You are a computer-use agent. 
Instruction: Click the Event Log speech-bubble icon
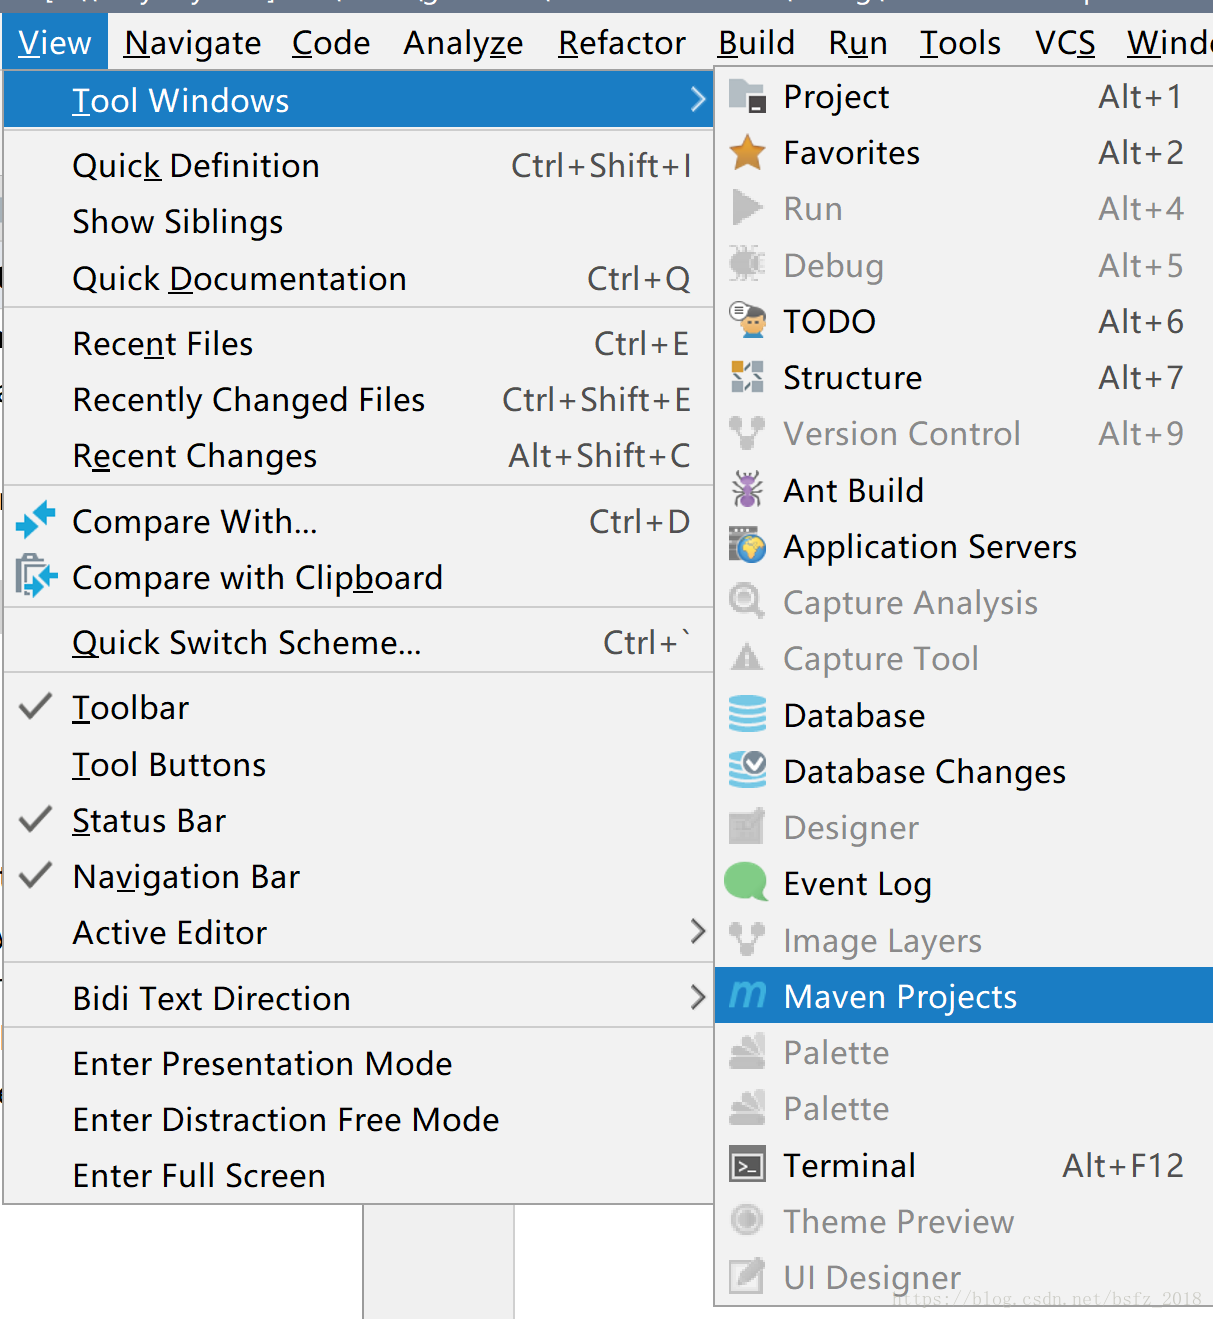(746, 883)
